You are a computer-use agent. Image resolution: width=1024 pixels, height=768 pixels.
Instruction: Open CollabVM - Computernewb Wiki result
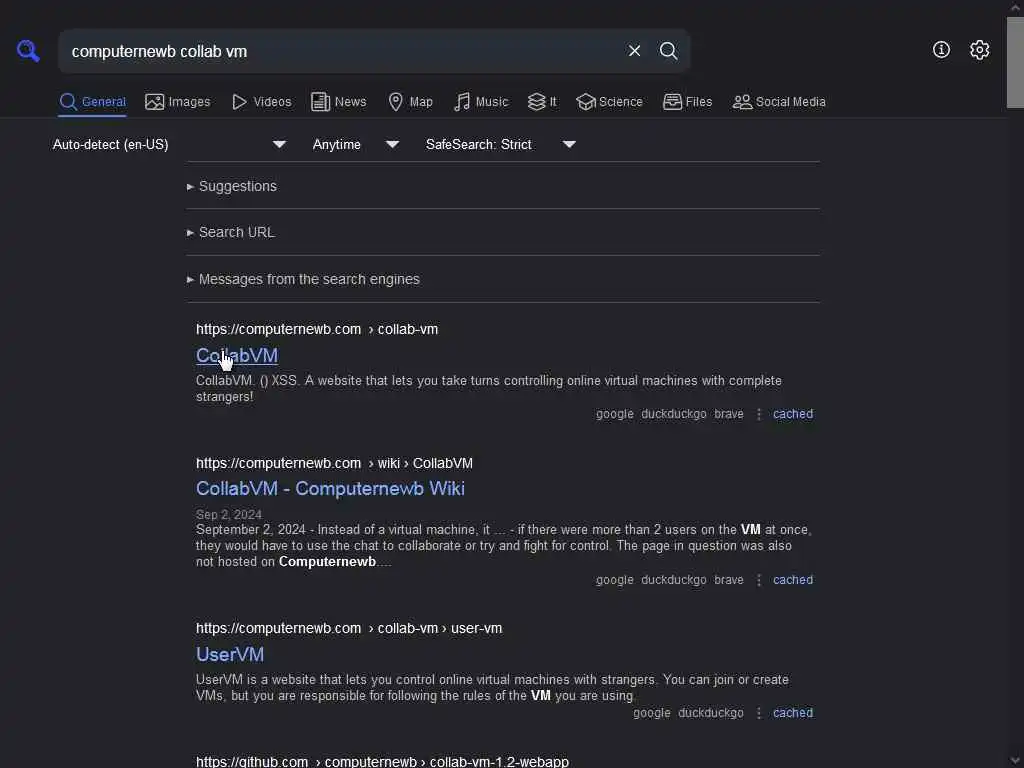click(330, 488)
